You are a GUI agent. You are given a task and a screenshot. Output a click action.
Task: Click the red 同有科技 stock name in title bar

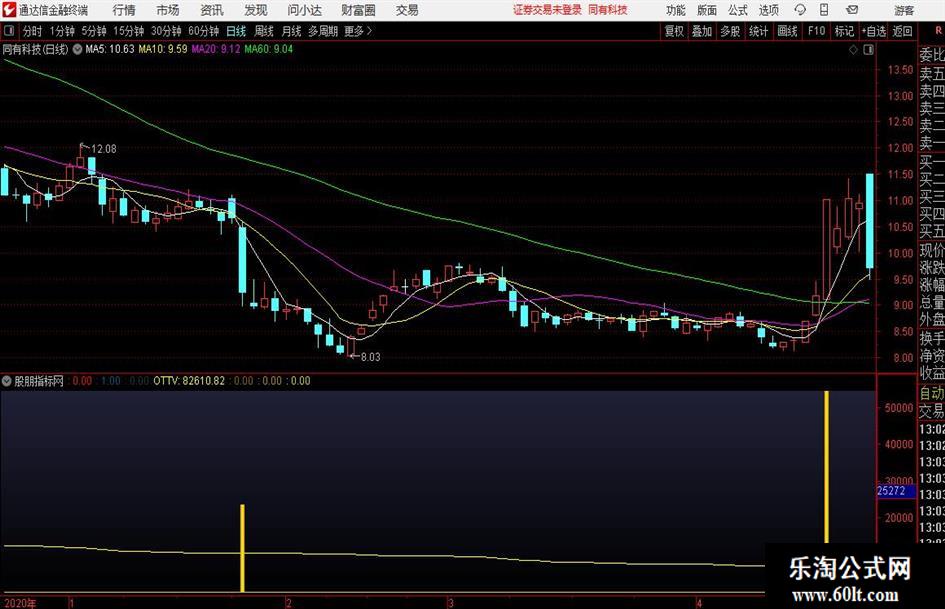[x=608, y=10]
